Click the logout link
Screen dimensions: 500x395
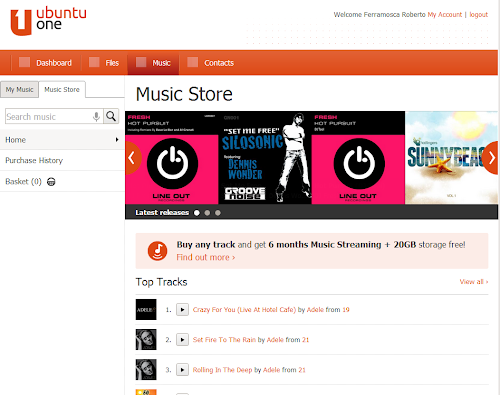479,15
